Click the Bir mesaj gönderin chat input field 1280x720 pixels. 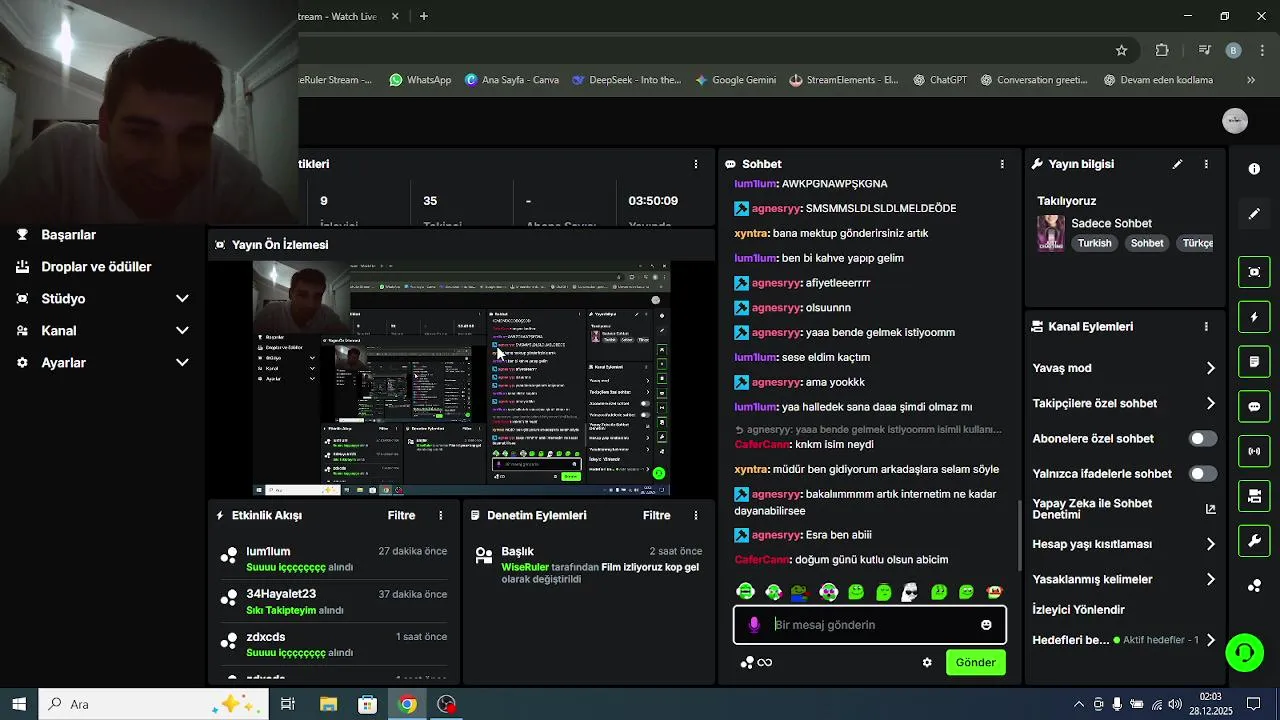point(872,625)
